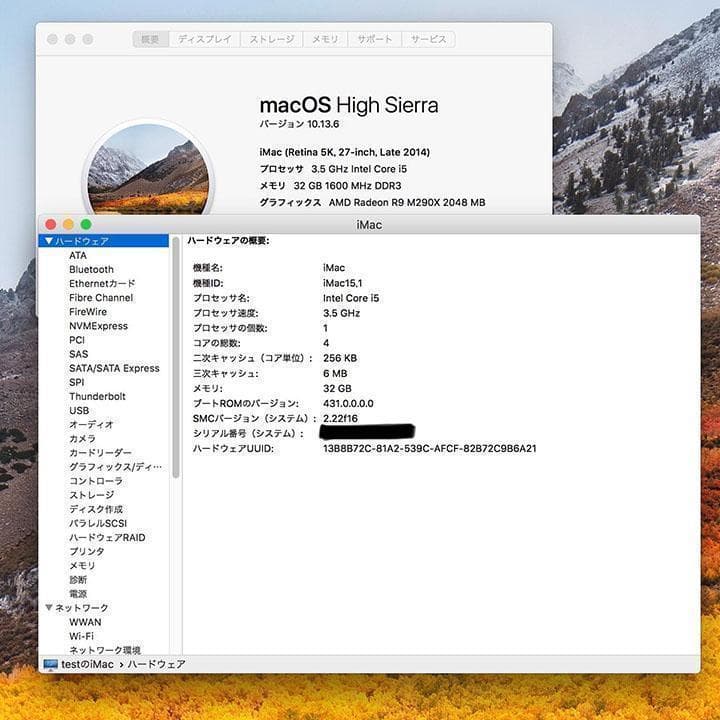The width and height of the screenshot is (720, 720).
Task: Select 電源 in the sidebar
Action: 78,594
